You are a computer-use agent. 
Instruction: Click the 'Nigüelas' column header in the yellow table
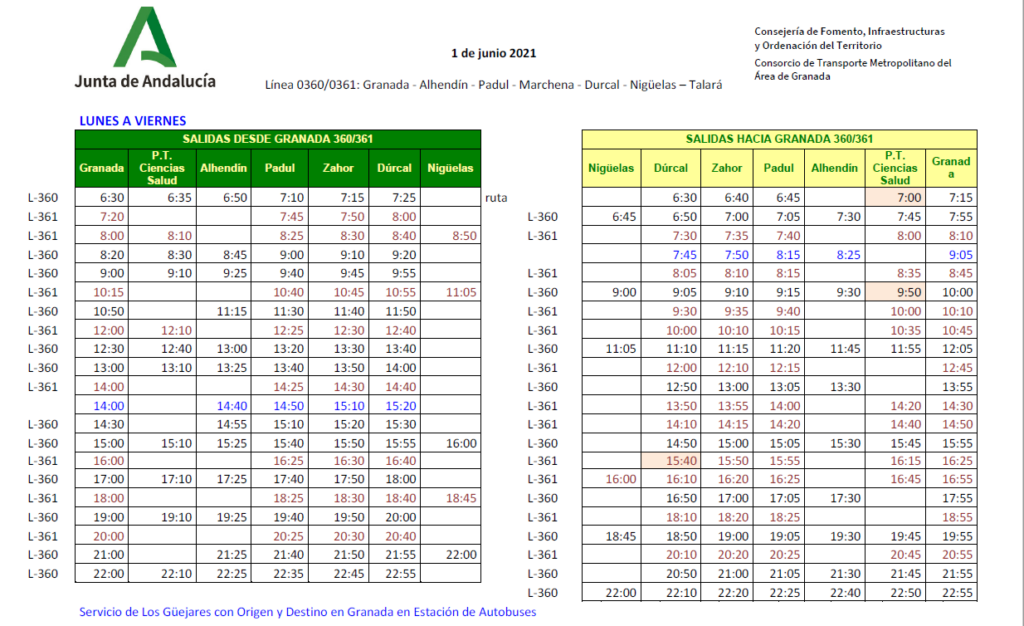(x=611, y=168)
